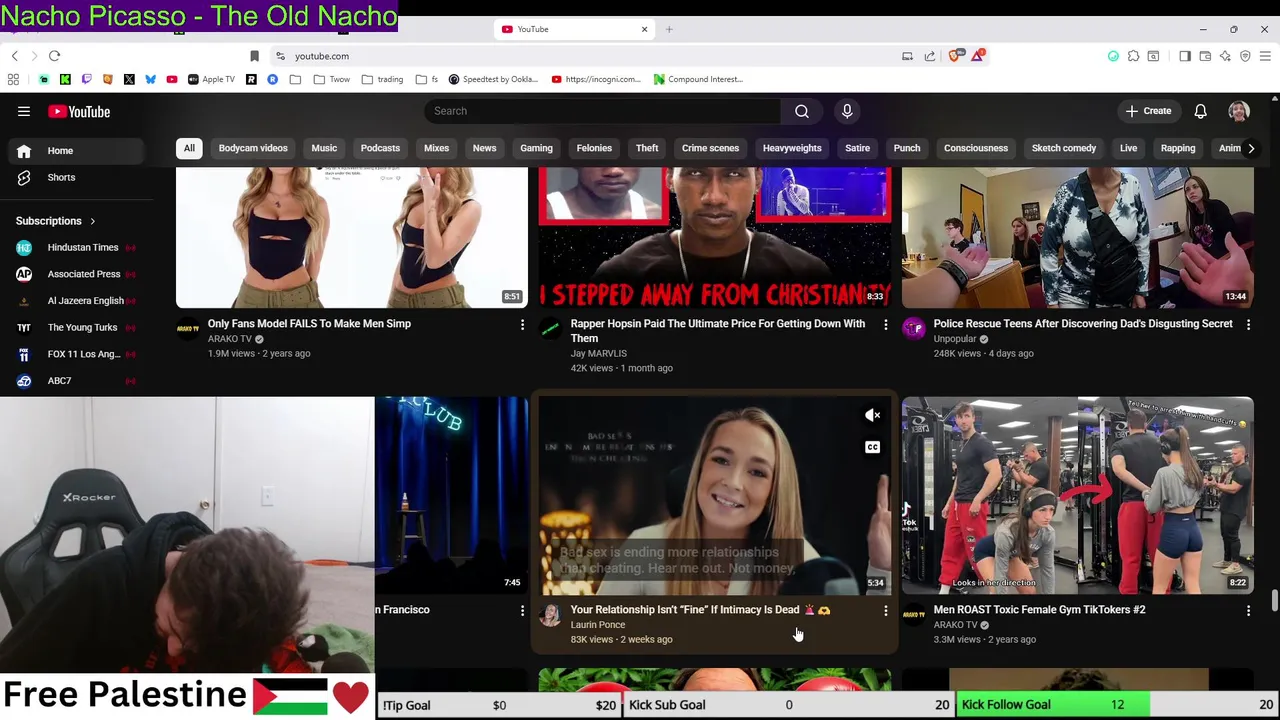Viewport: 1280px width, 720px height.
Task: Open Jay MARVLIS channel name
Action: pos(598,353)
